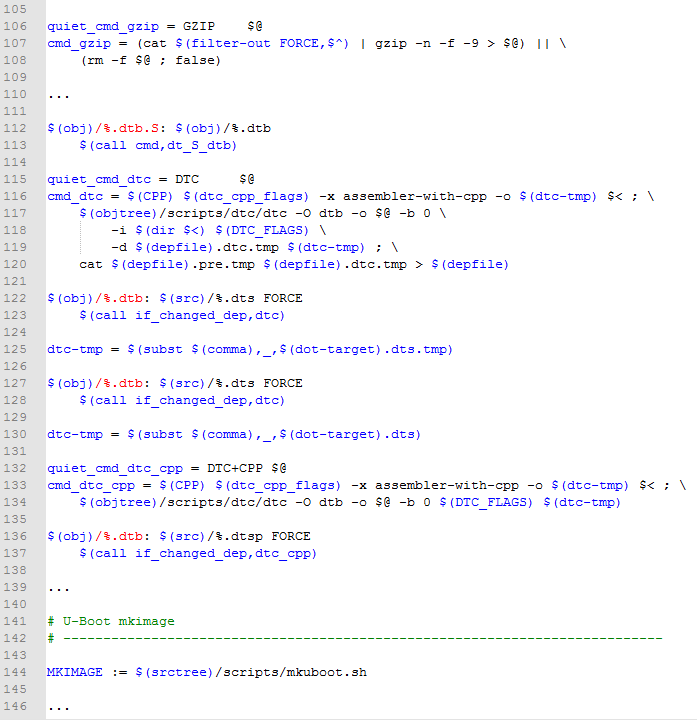
Task: Click $(objtree)/scripts/dtc/dtc on line 117
Action: 183,214
